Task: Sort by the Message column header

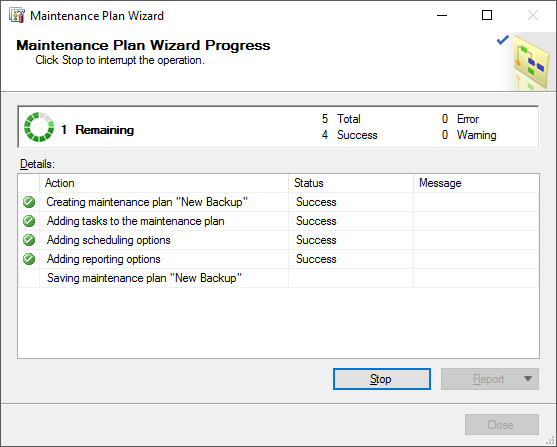Action: (476, 183)
